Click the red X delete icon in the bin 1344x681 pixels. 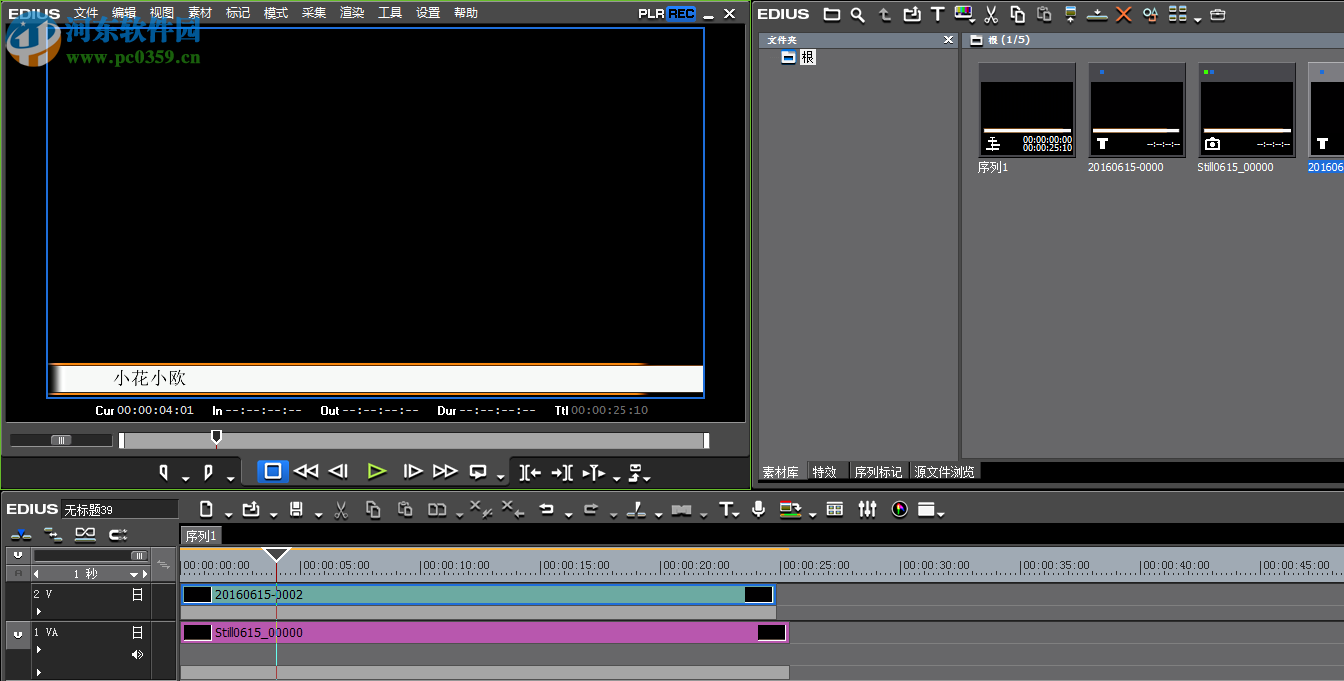click(x=1123, y=14)
